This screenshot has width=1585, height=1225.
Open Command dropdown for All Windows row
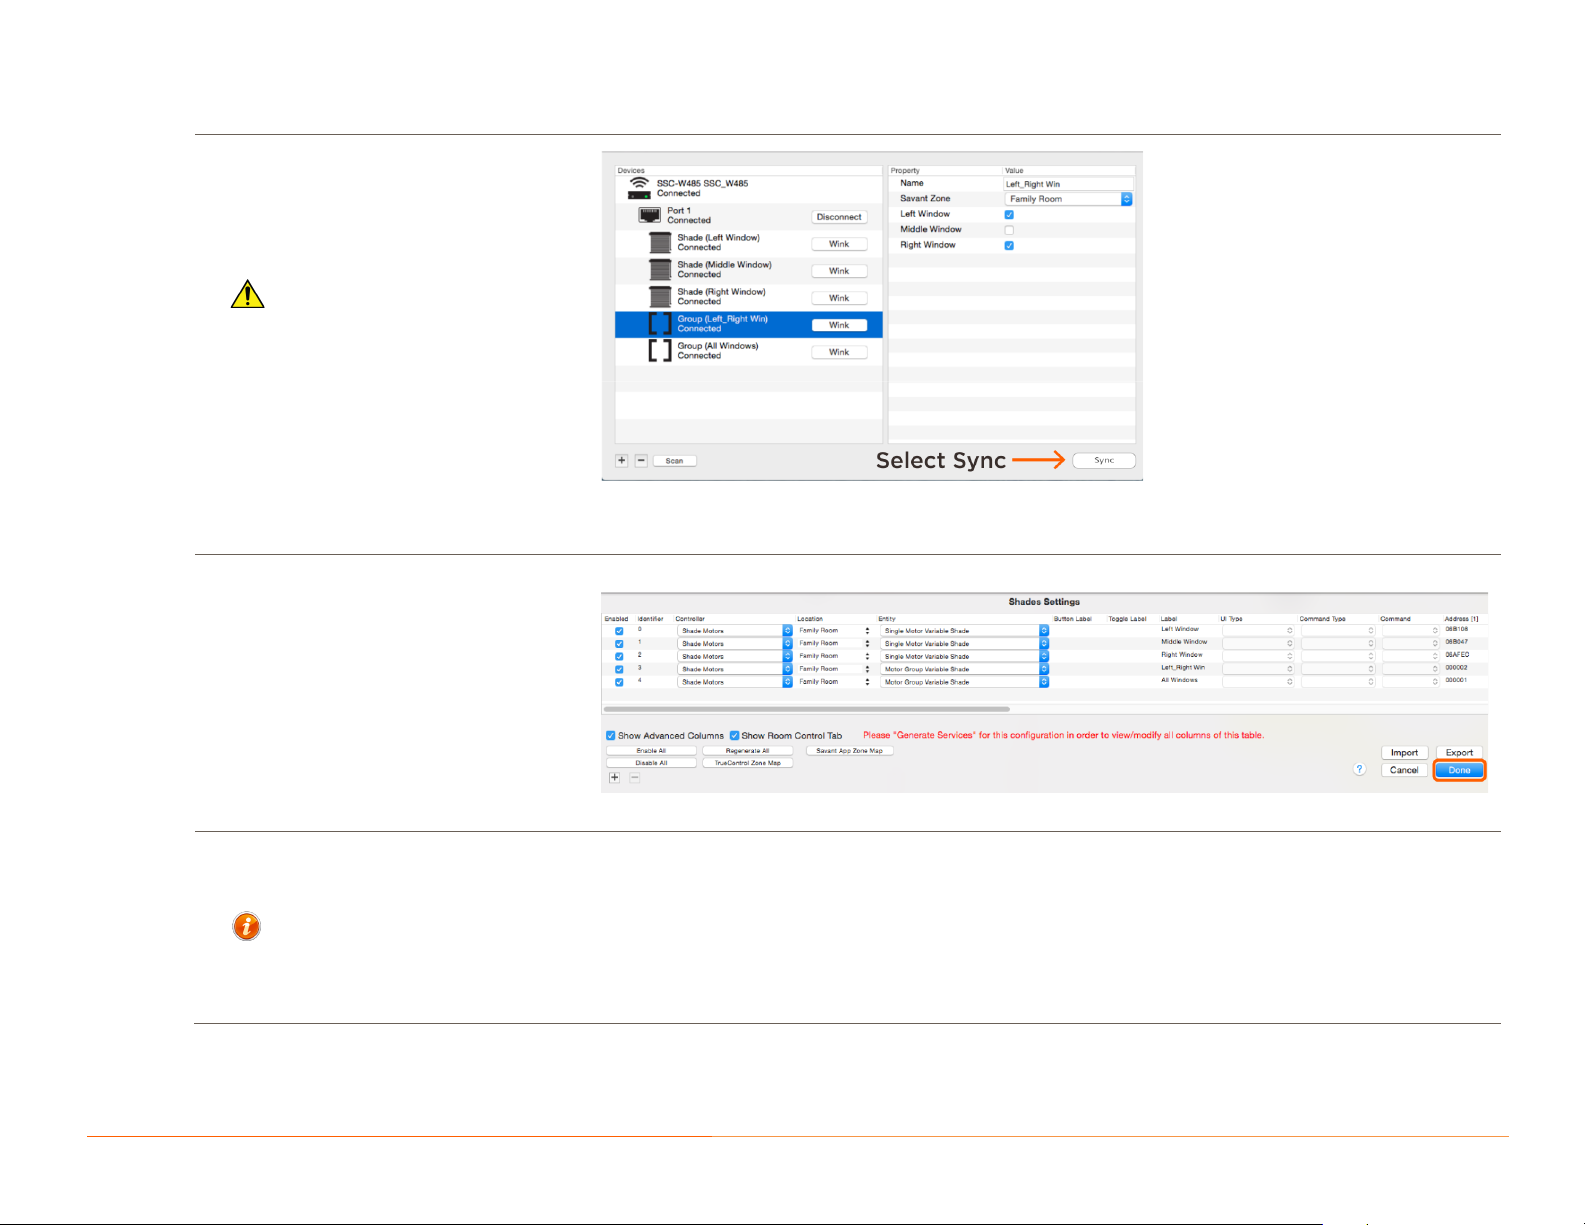click(x=1410, y=681)
